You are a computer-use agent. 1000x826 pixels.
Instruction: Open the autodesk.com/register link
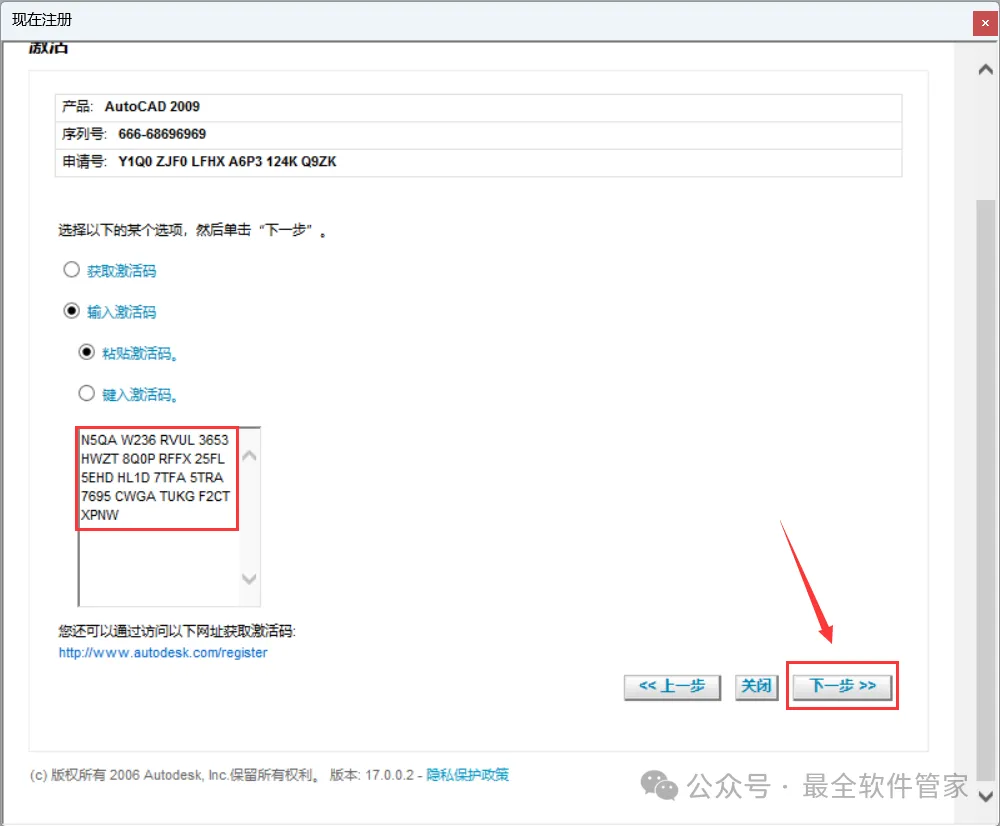pos(163,653)
